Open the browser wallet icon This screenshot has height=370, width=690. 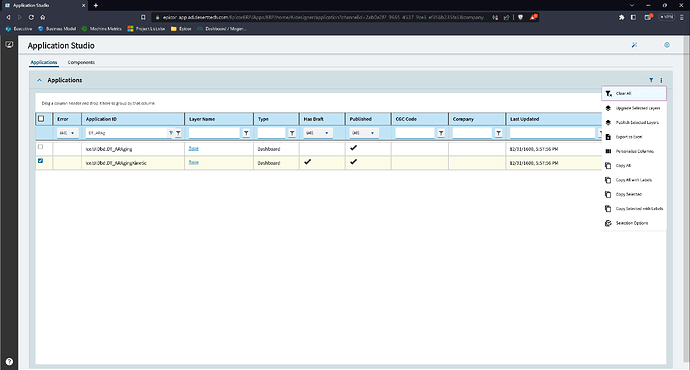point(648,17)
